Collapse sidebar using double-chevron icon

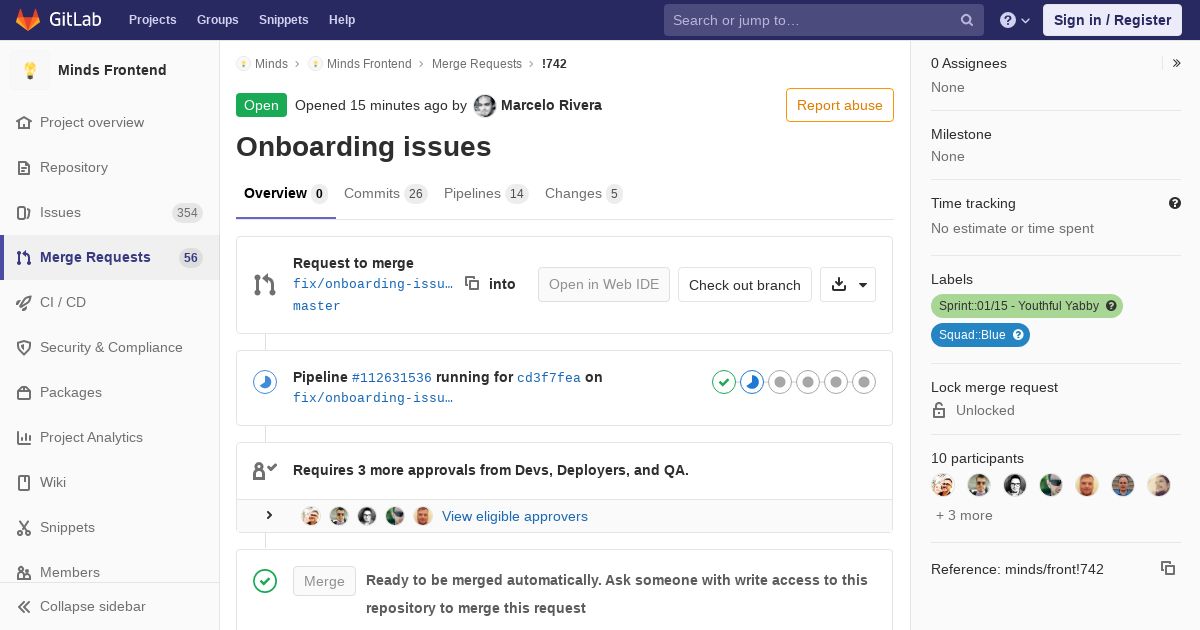(24, 606)
